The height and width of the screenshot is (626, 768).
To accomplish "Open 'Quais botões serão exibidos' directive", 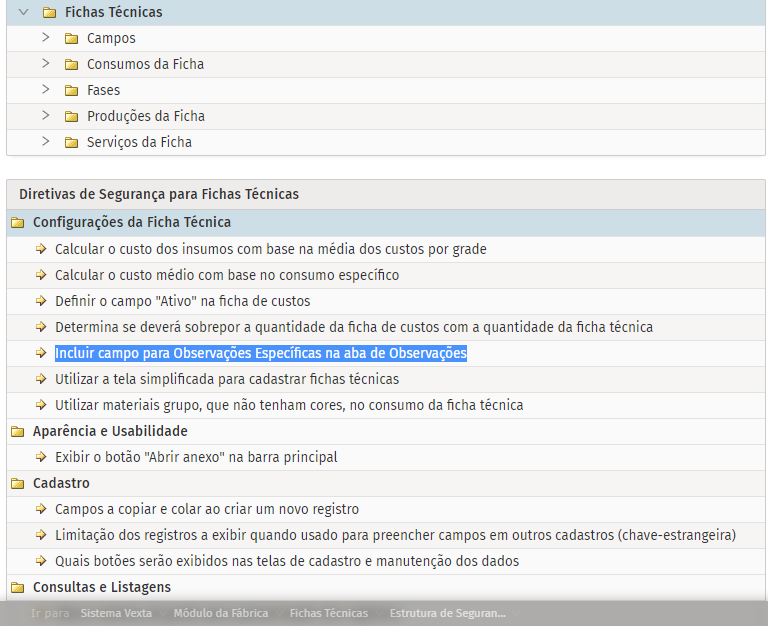I will [286, 561].
